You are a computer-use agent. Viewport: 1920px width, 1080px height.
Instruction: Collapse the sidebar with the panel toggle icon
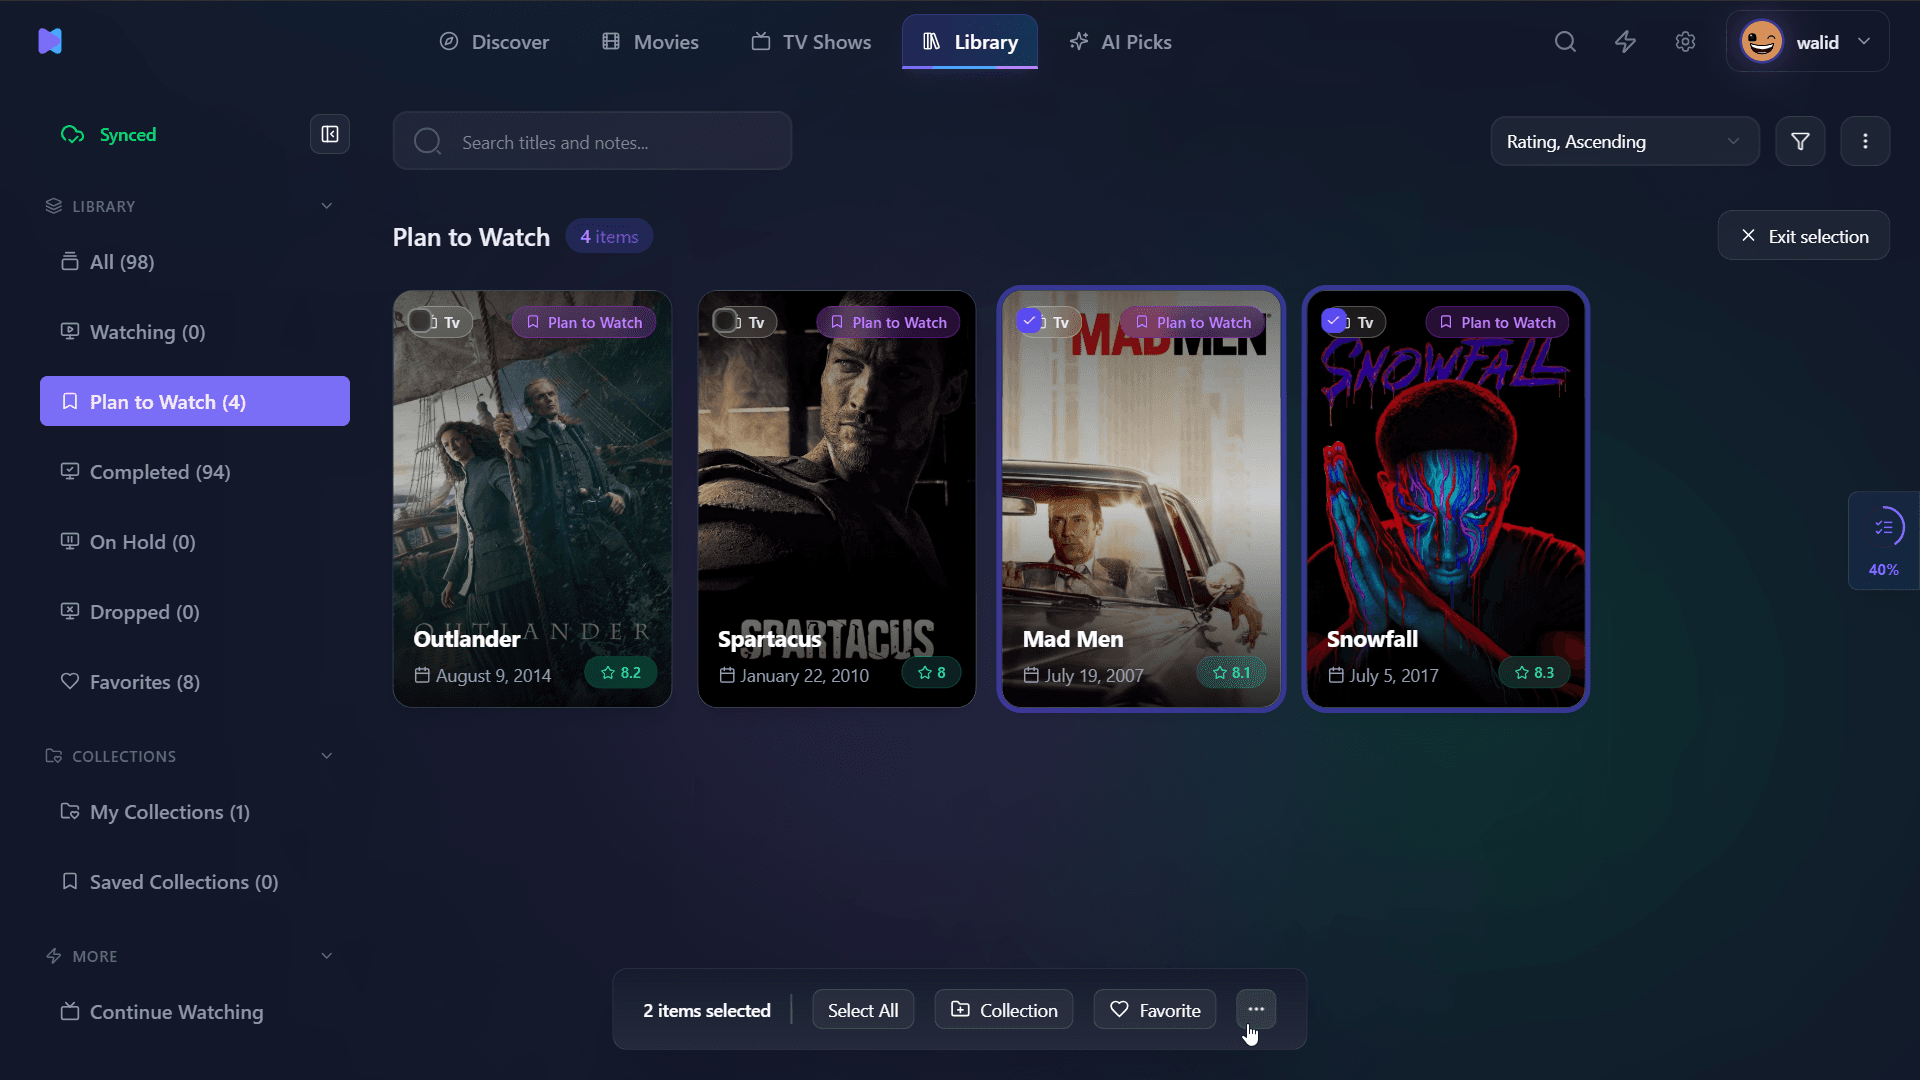coord(330,135)
